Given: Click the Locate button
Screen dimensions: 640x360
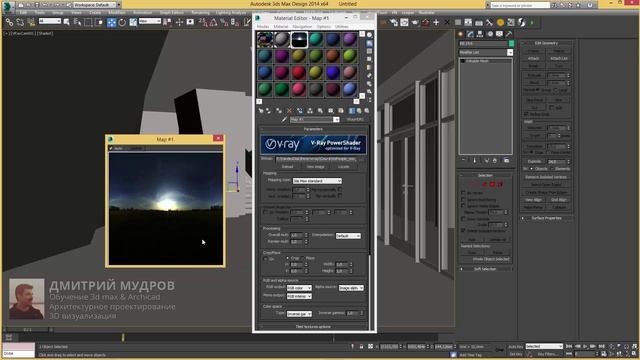Looking at the screenshot, I should coord(343,167).
